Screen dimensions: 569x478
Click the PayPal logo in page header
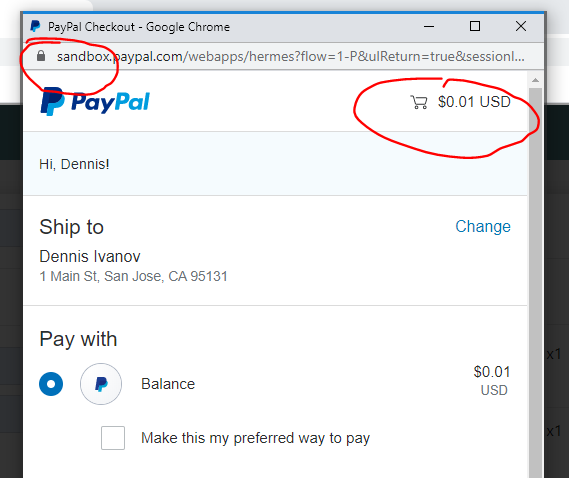[x=95, y=102]
